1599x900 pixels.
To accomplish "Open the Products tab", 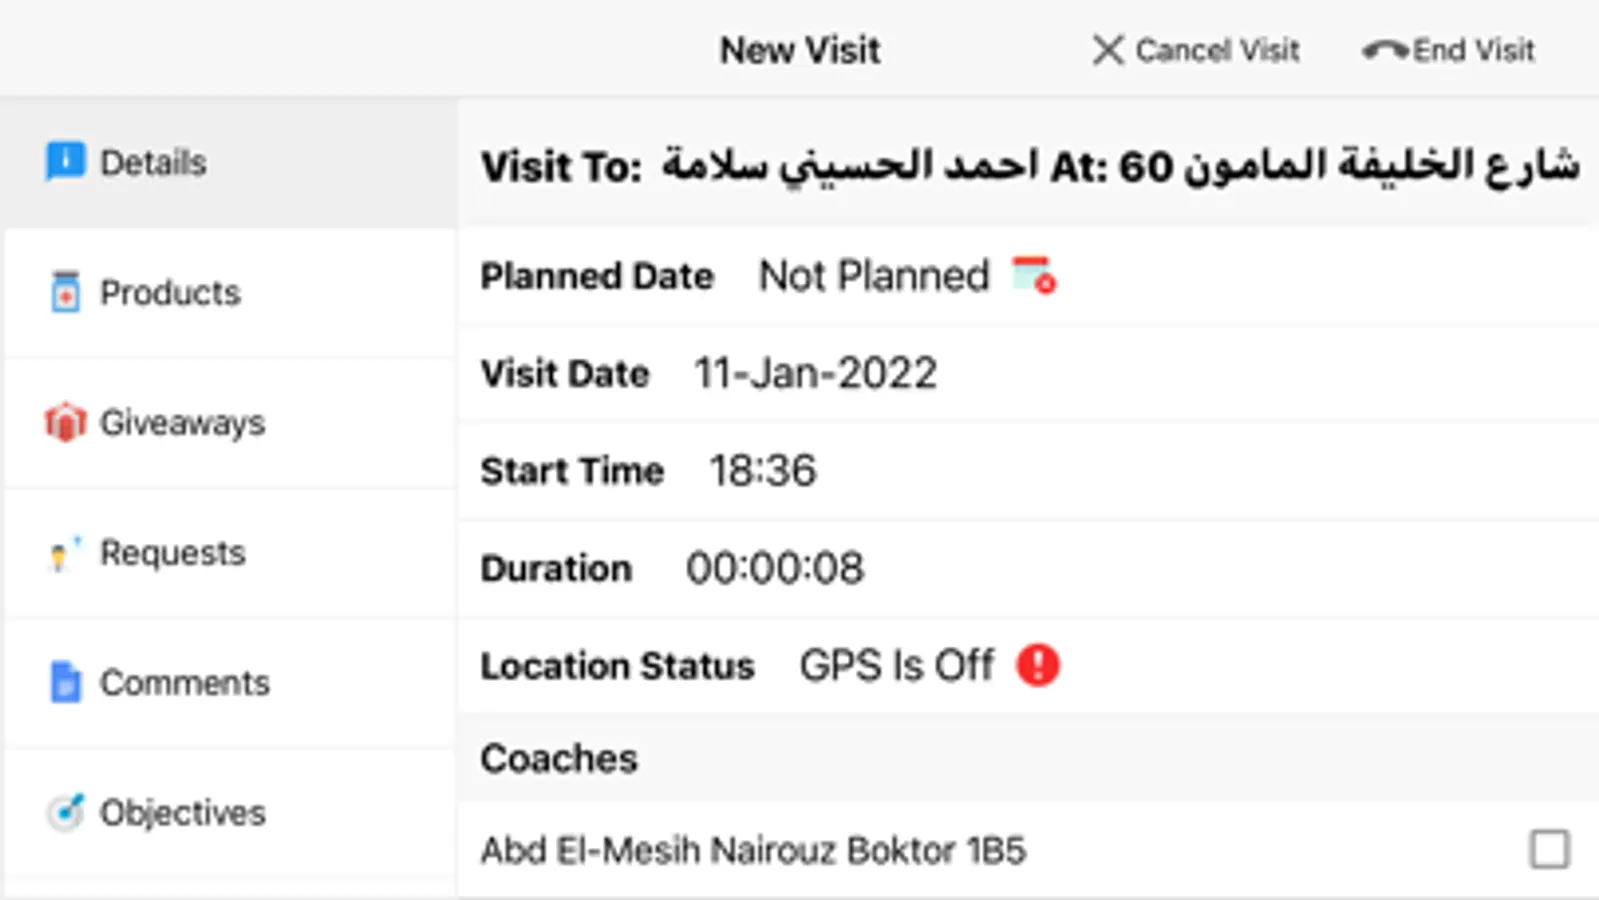I will (x=170, y=293).
